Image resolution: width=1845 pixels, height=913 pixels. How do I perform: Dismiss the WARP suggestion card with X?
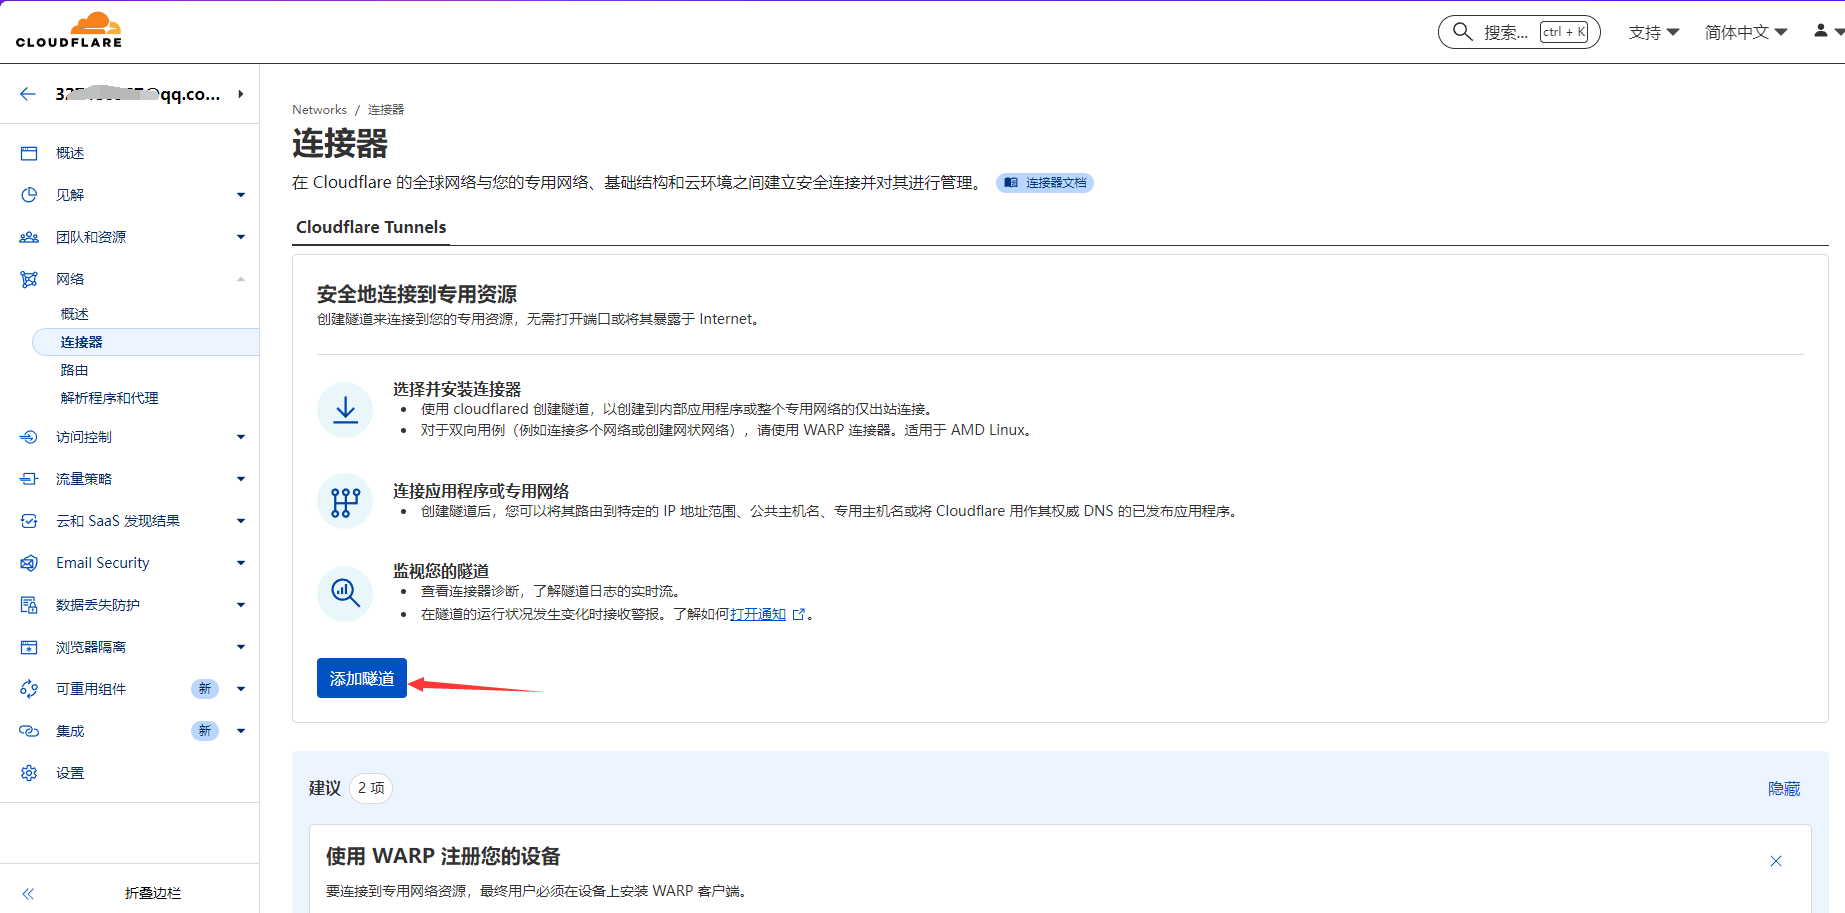click(x=1776, y=861)
